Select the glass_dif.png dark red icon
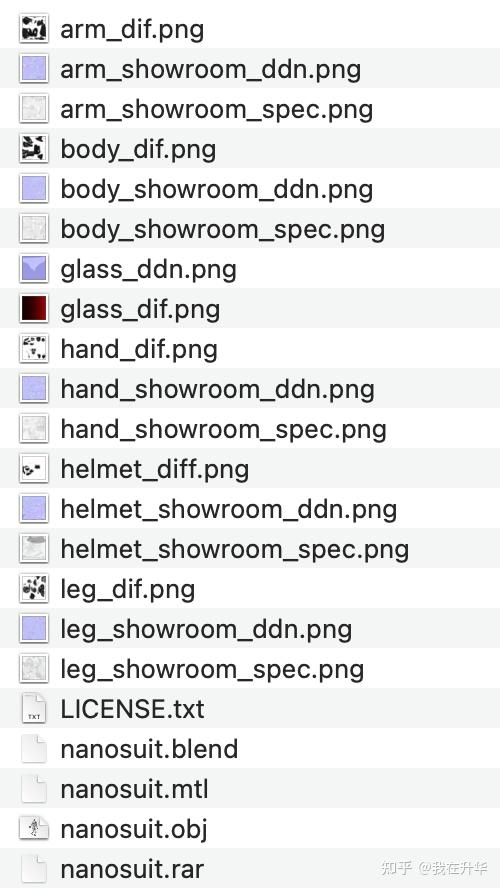 (x=33, y=309)
